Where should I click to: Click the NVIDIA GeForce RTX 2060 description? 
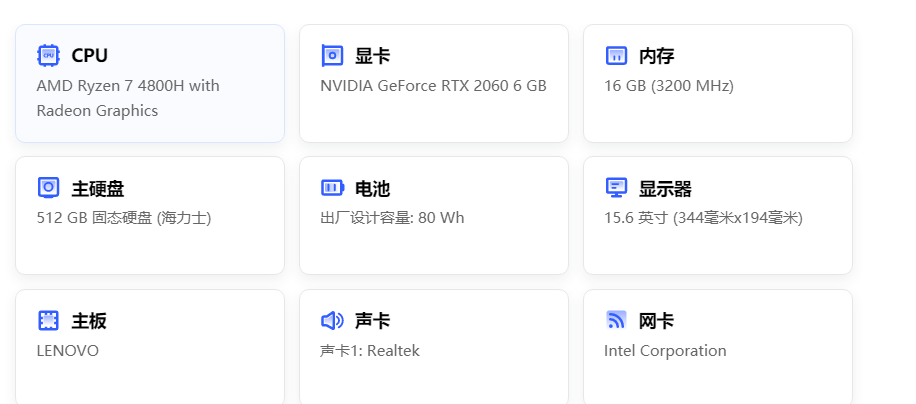coord(433,86)
